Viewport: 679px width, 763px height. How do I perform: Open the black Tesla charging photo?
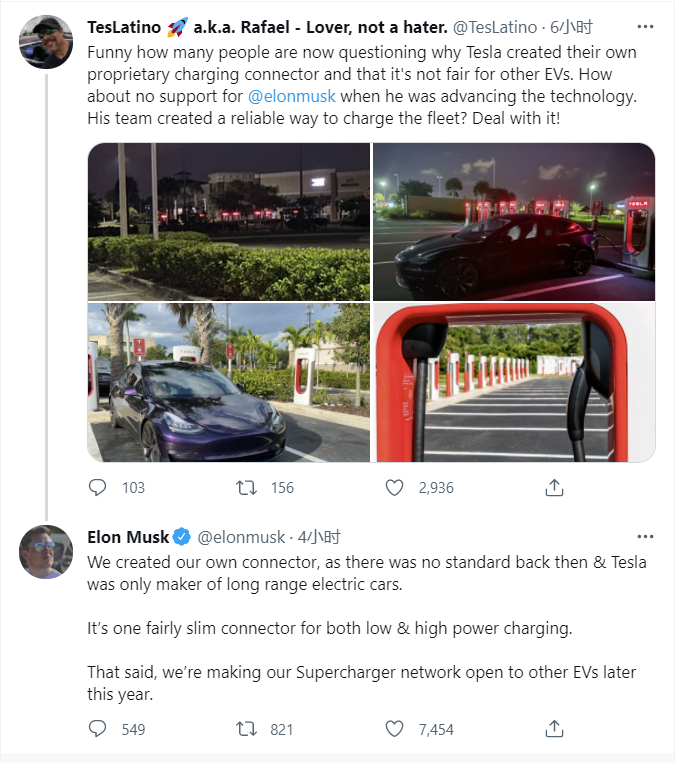point(514,221)
